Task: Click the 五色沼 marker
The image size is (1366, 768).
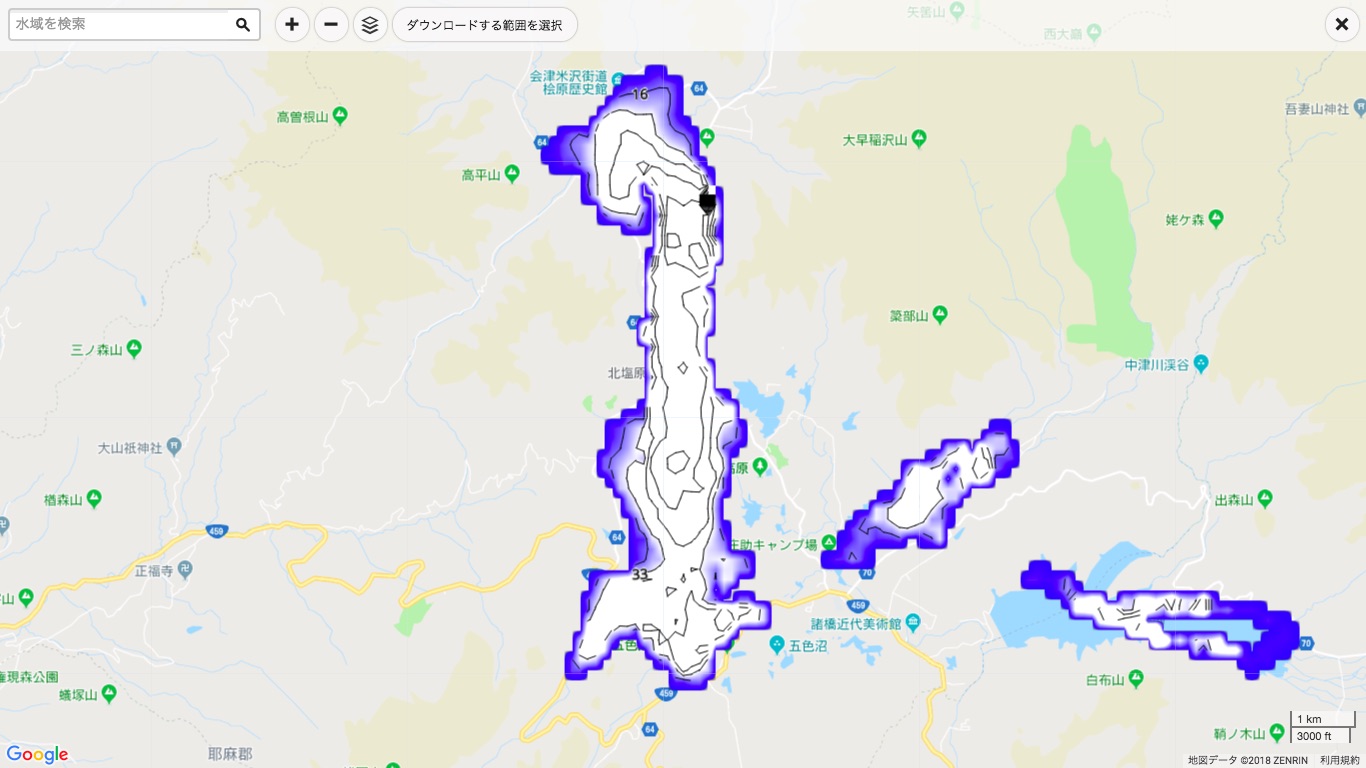Action: pos(777,645)
